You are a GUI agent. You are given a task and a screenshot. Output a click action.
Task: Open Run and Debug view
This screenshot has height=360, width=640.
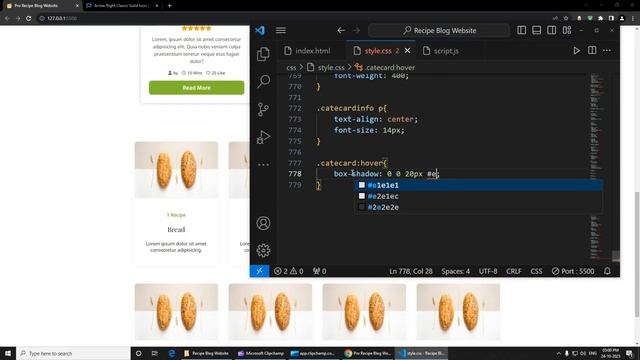pyautogui.click(x=263, y=137)
